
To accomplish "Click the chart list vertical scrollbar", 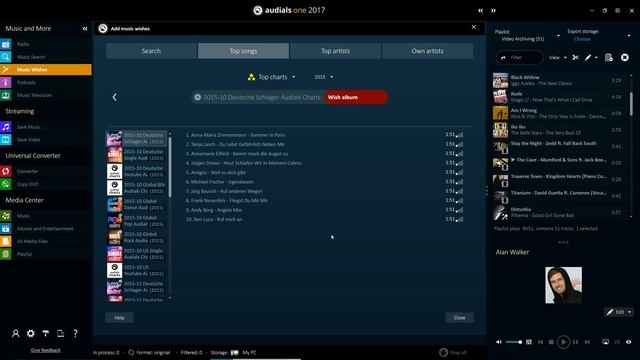I will click(x=170, y=167).
